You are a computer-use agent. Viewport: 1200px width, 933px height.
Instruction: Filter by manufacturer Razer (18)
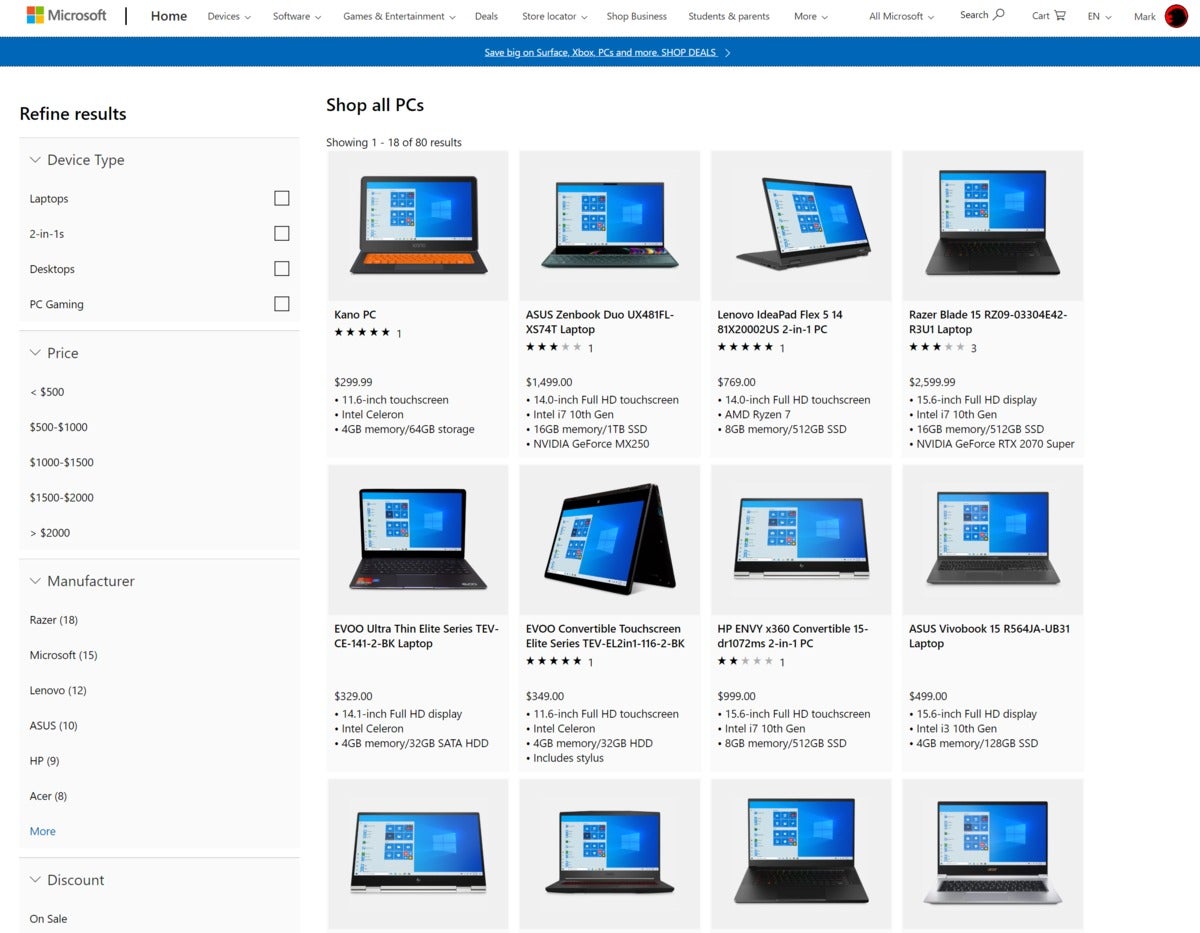click(54, 620)
